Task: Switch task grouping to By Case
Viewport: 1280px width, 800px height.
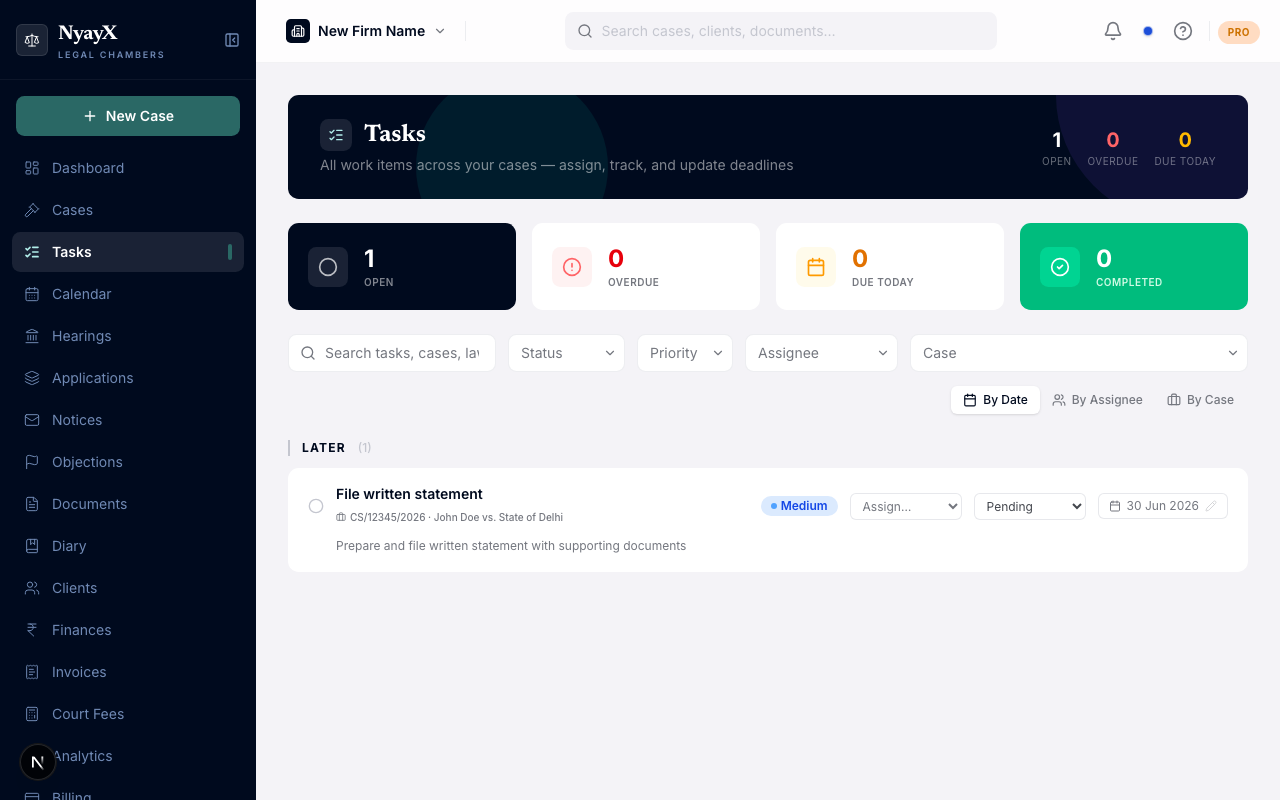Action: pos(1200,399)
